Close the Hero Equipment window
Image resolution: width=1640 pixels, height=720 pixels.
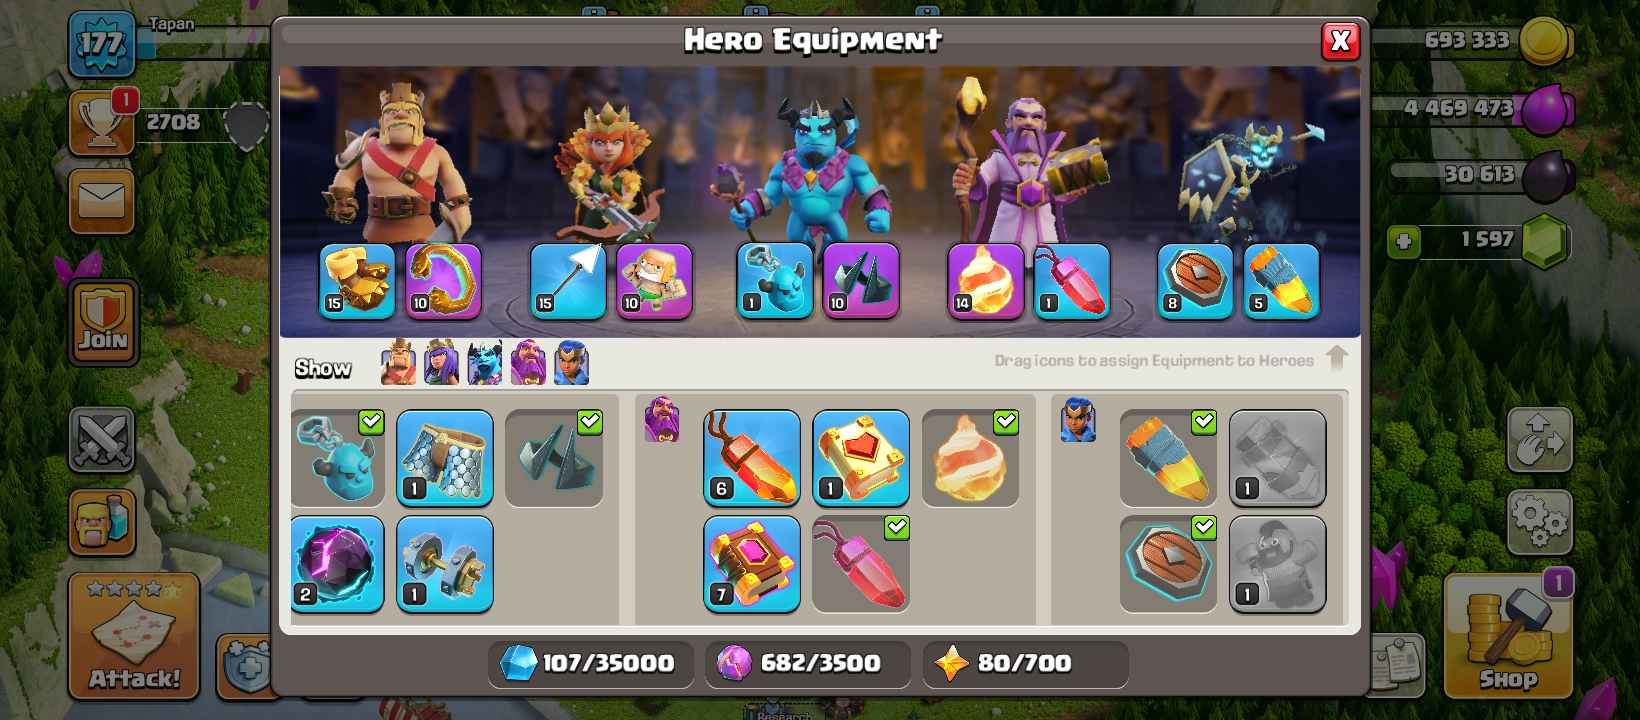click(x=1340, y=41)
